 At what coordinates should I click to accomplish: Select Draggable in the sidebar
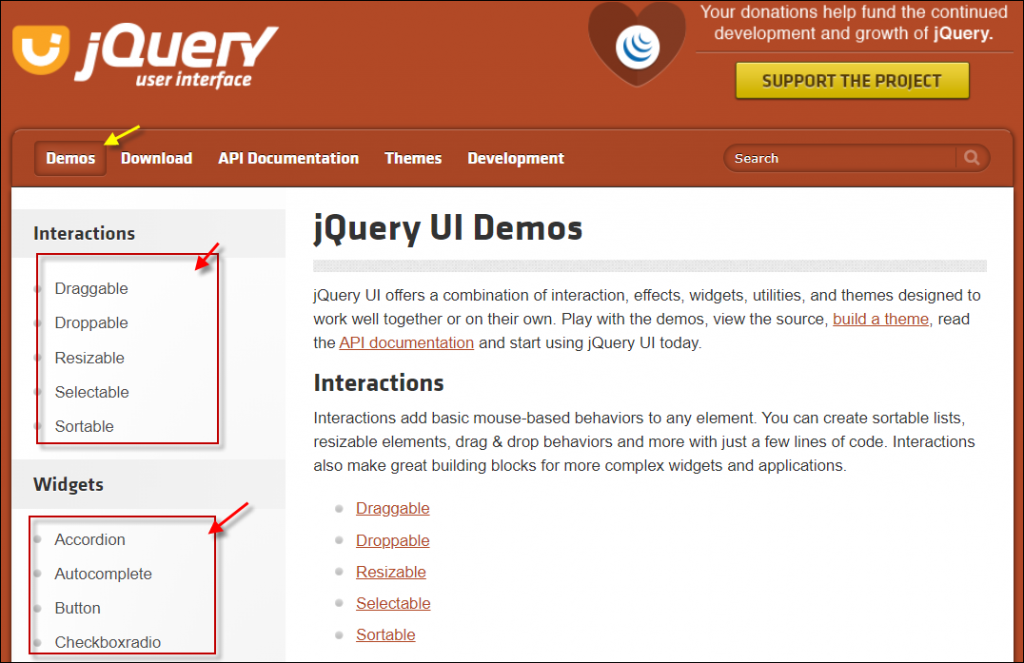91,289
